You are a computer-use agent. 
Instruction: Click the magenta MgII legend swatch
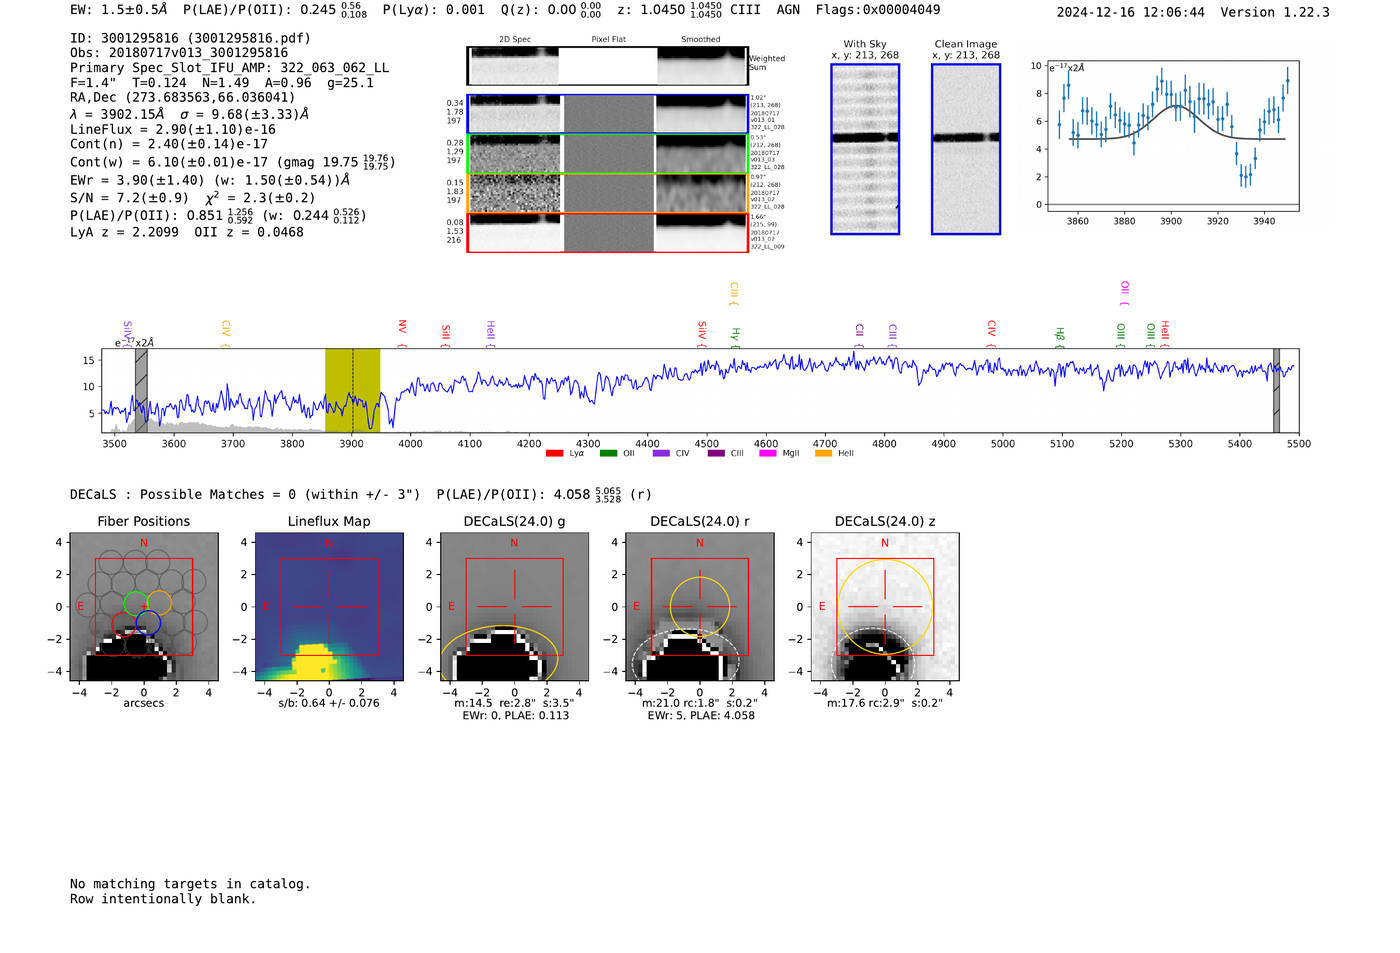[768, 454]
